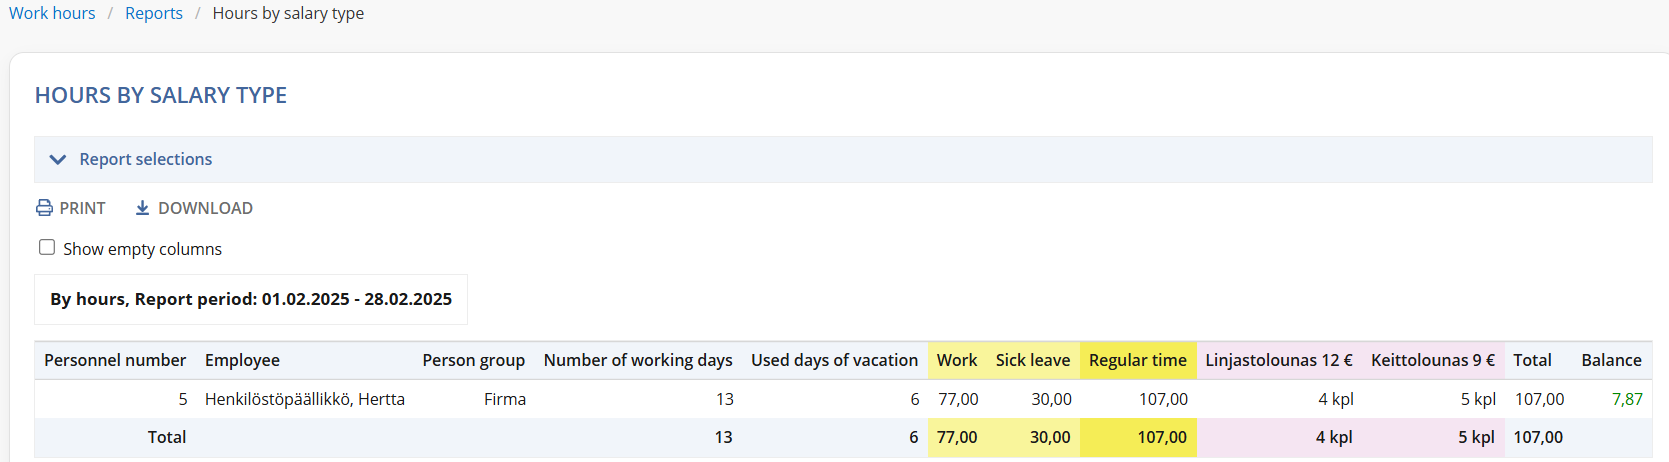The height and width of the screenshot is (462, 1669).
Task: Click the download arrow icon
Action: coord(142,208)
